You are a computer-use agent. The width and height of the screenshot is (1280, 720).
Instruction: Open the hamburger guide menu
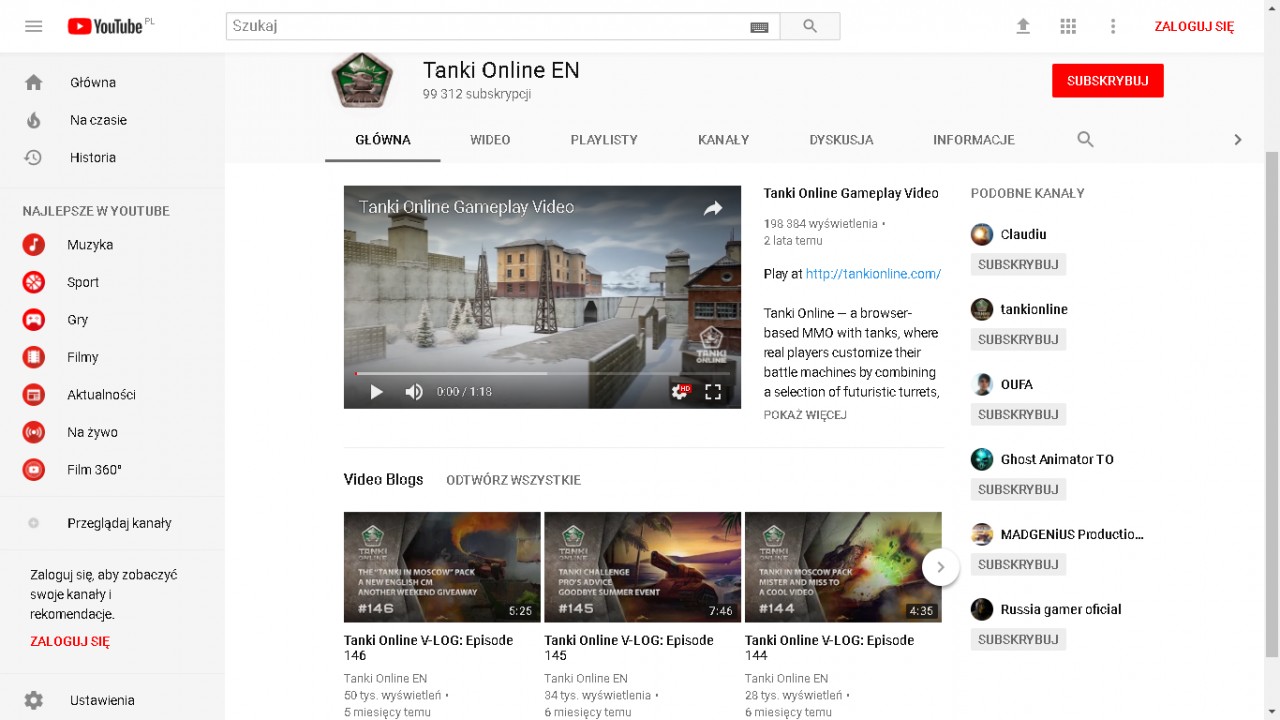coord(34,26)
